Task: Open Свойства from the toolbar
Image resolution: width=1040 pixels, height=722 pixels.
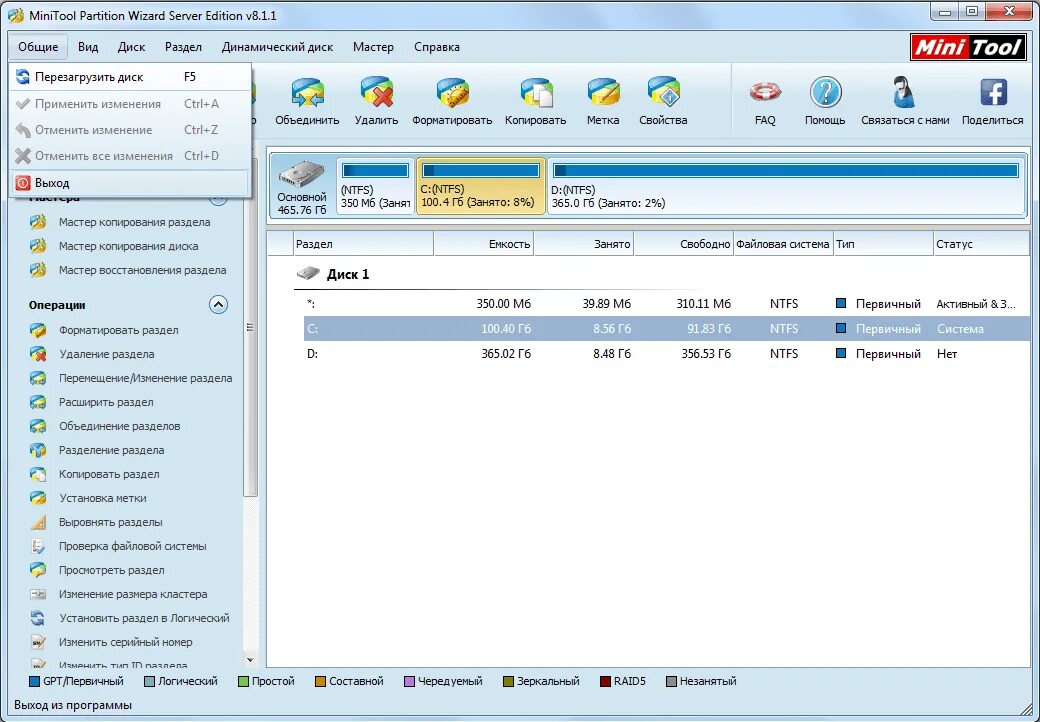Action: click(x=663, y=93)
